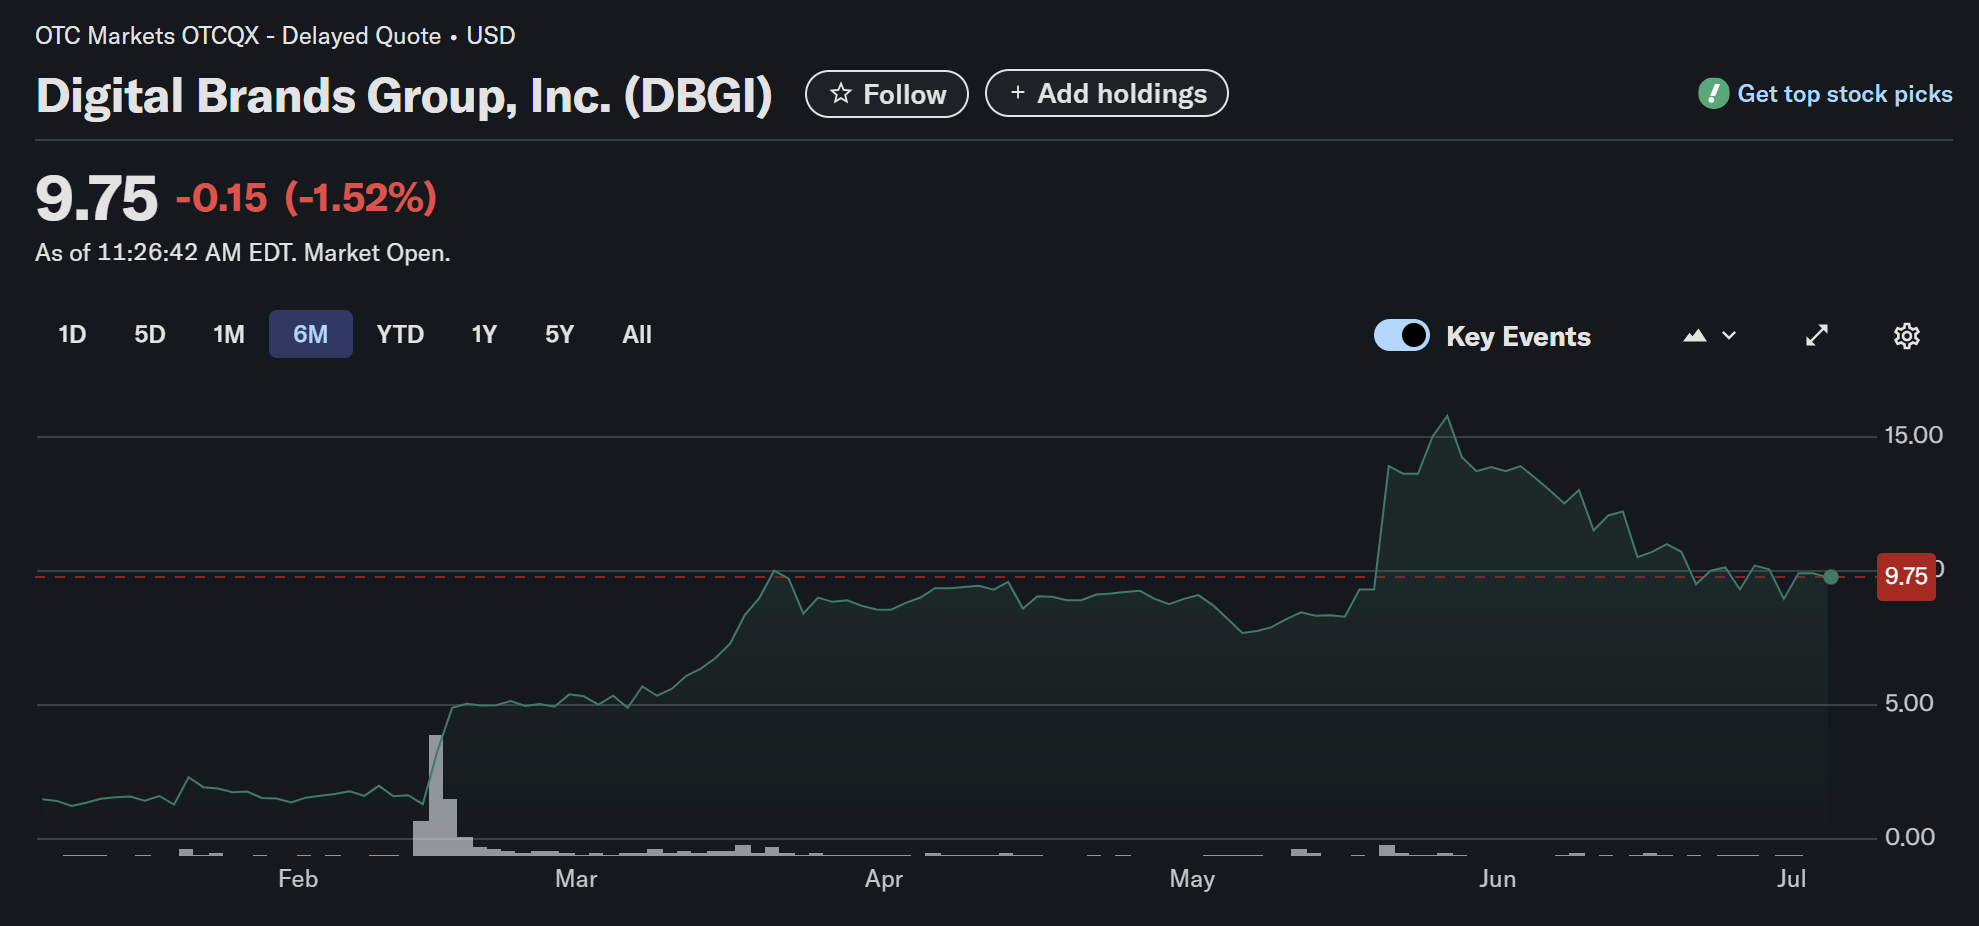This screenshot has height=926, width=1979.
Task: Open the chart settings gear icon
Action: (x=1906, y=336)
